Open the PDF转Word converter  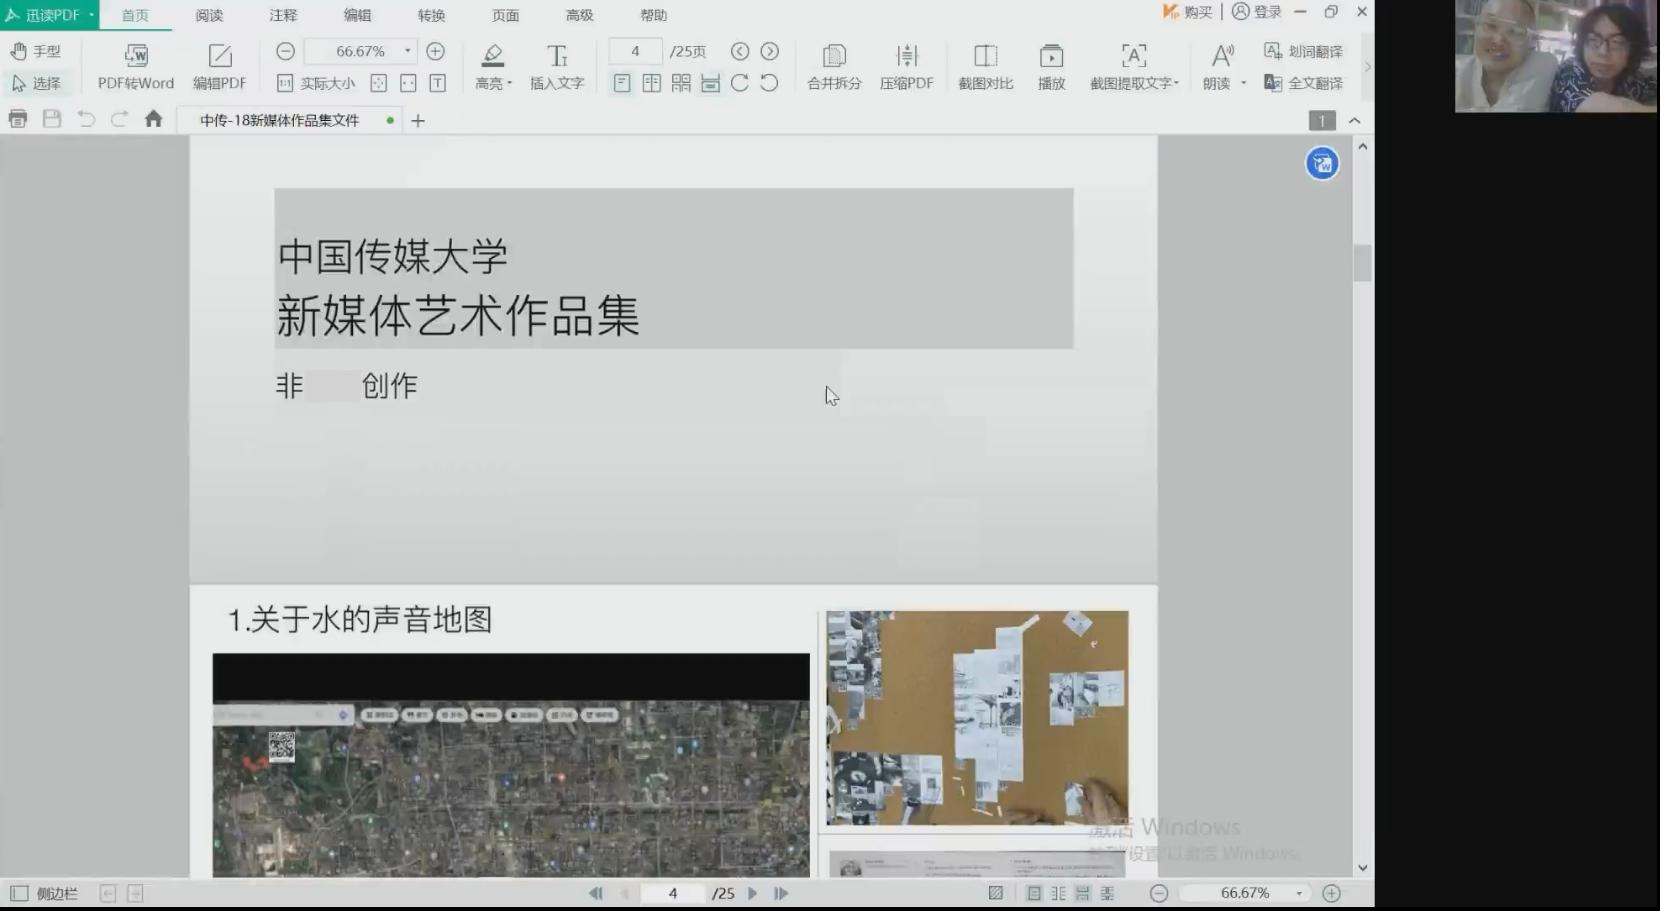[x=135, y=65]
